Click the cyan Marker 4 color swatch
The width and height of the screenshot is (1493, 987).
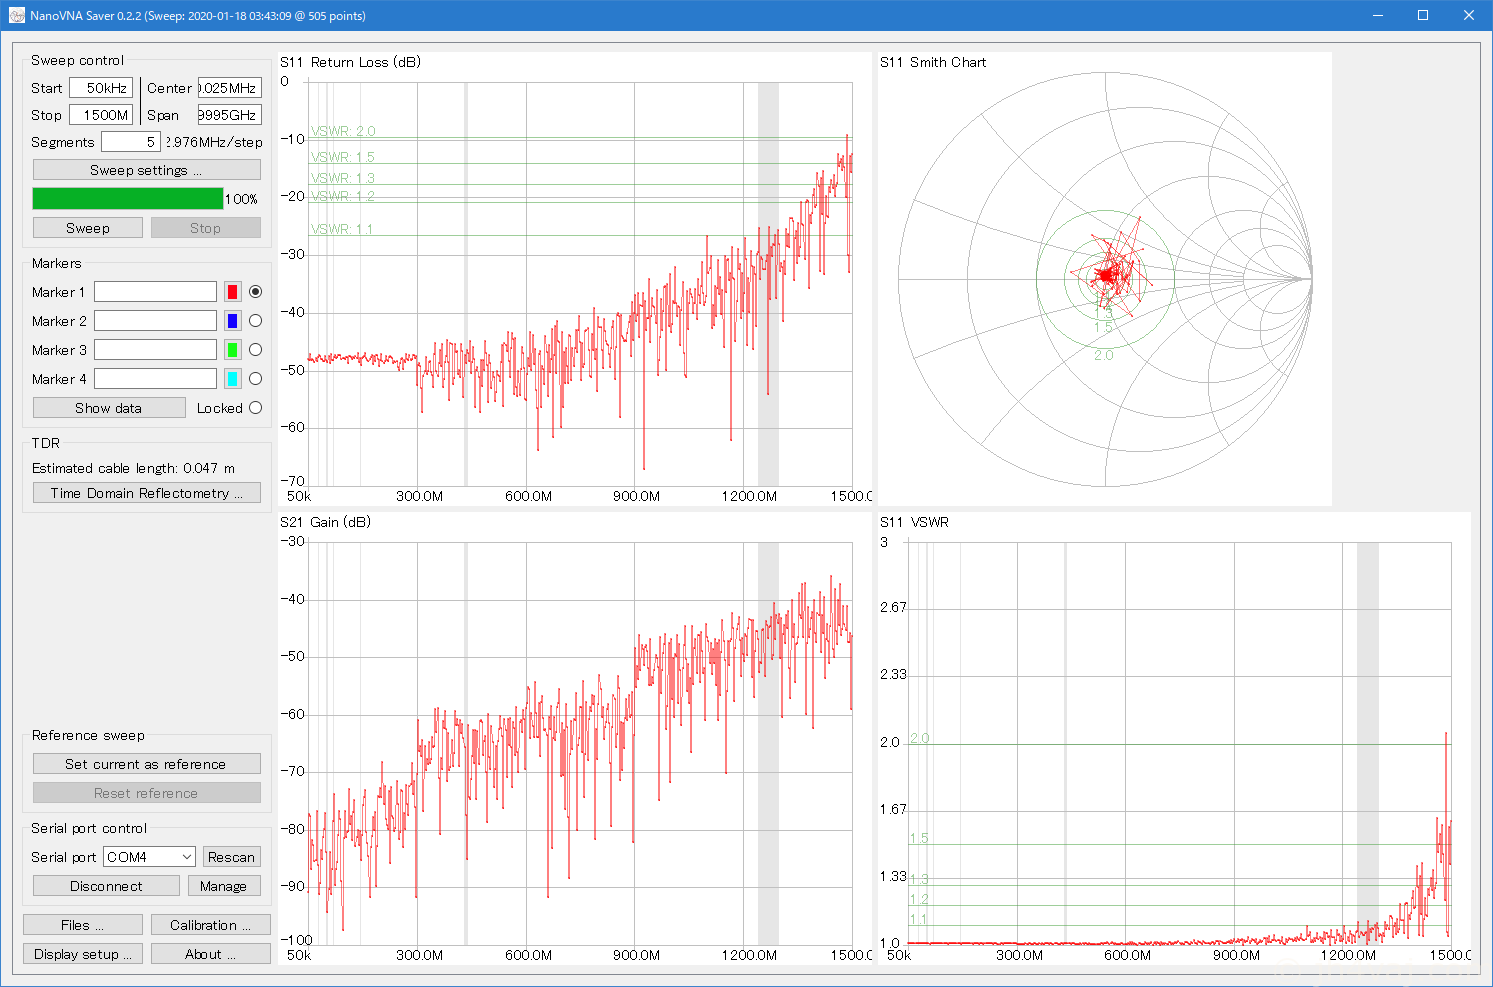[233, 379]
